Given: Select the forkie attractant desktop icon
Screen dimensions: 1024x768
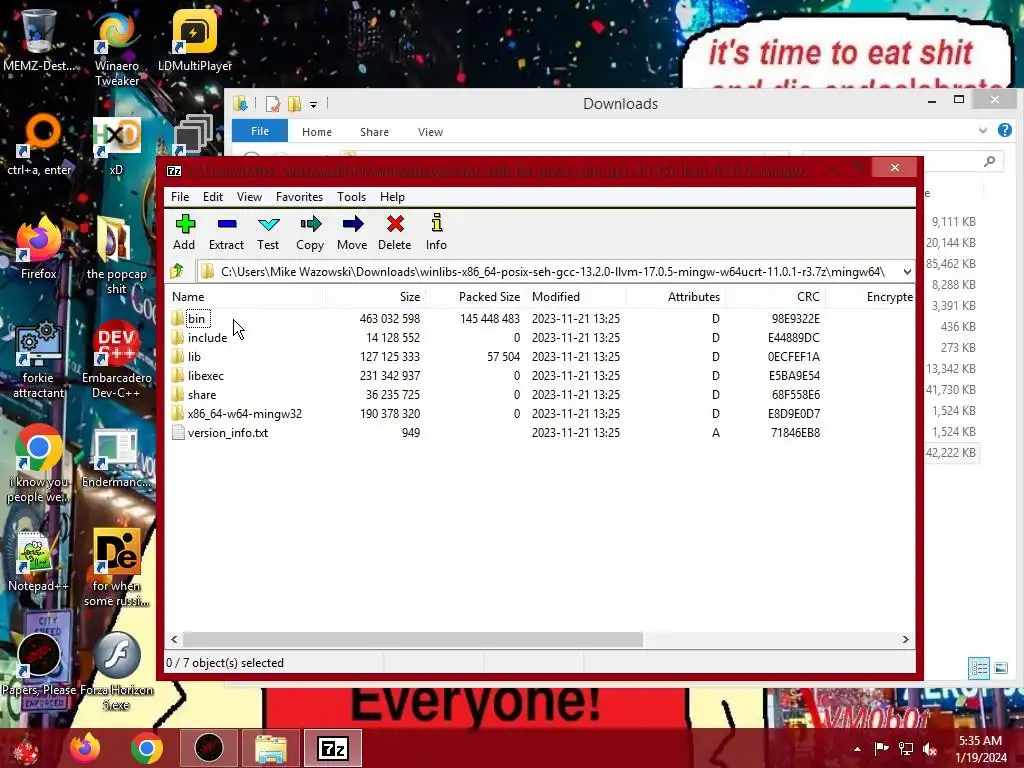Looking at the screenshot, I should [x=39, y=360].
